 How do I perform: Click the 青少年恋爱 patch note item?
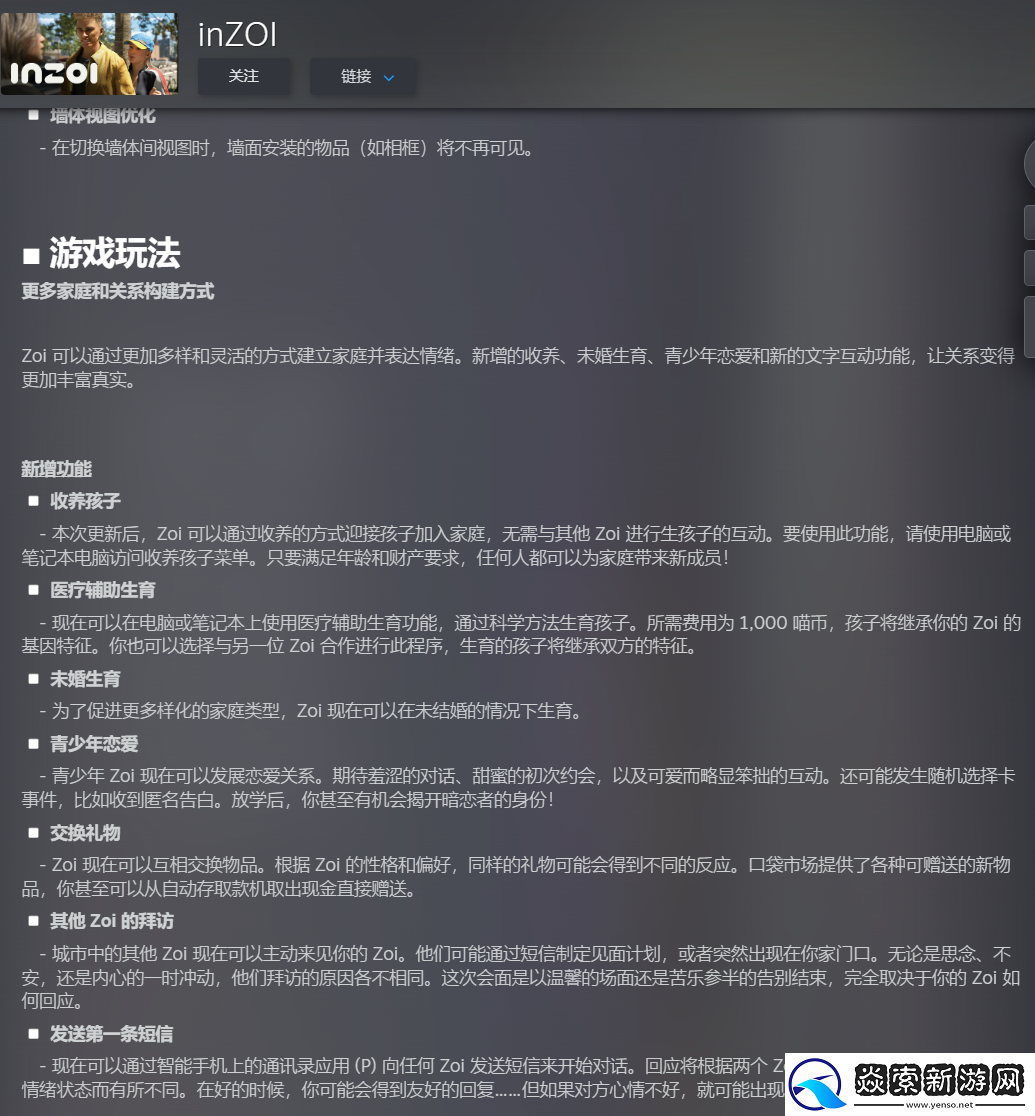point(94,744)
